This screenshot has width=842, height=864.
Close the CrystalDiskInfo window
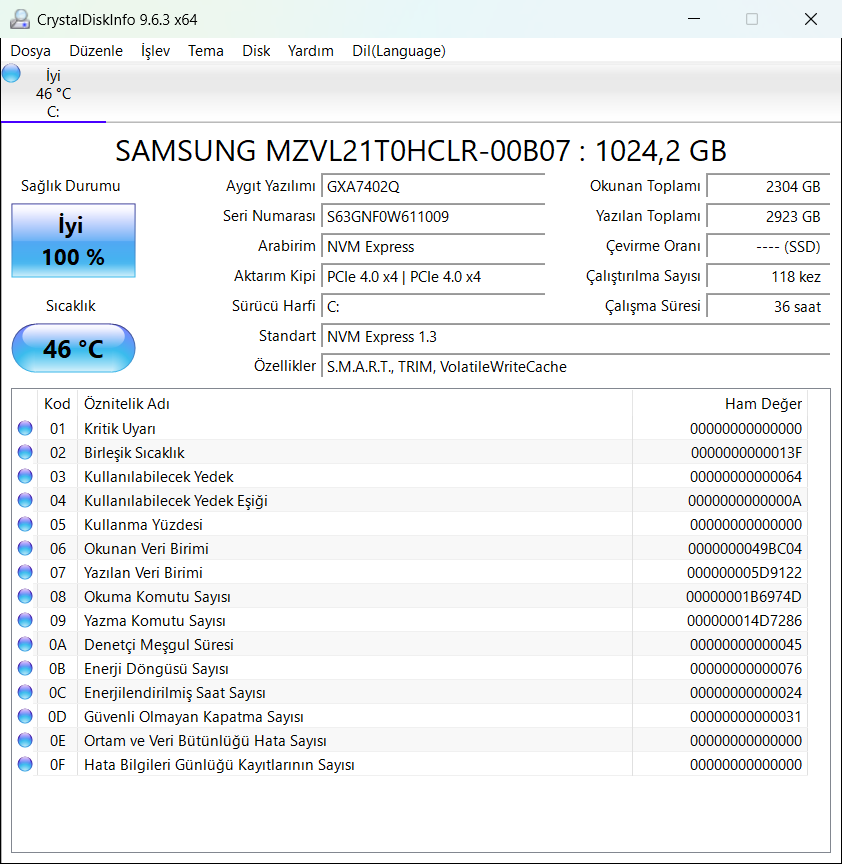click(x=811, y=19)
